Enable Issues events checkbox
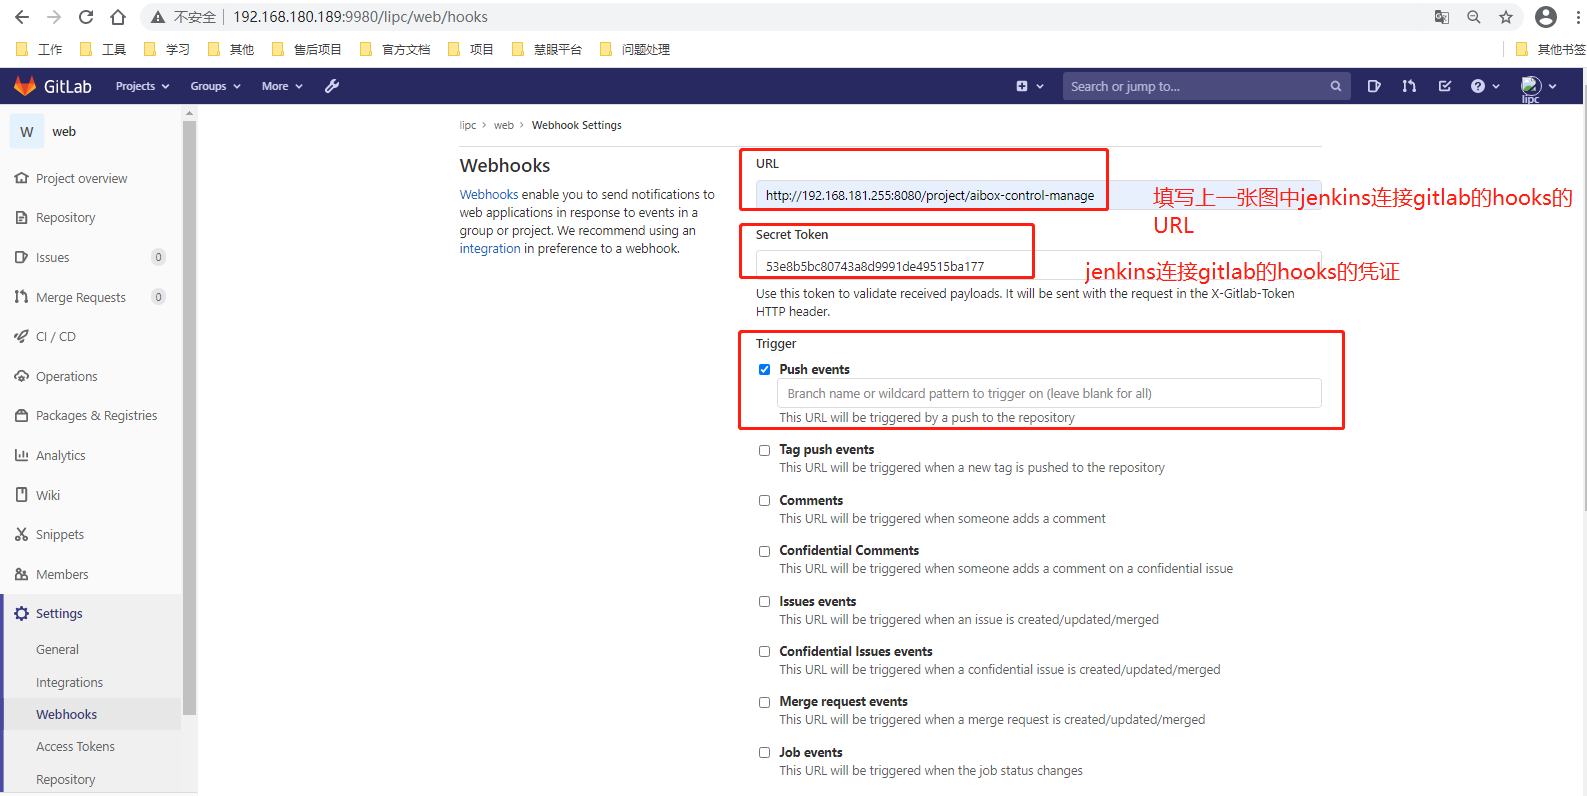This screenshot has width=1587, height=796. point(764,601)
